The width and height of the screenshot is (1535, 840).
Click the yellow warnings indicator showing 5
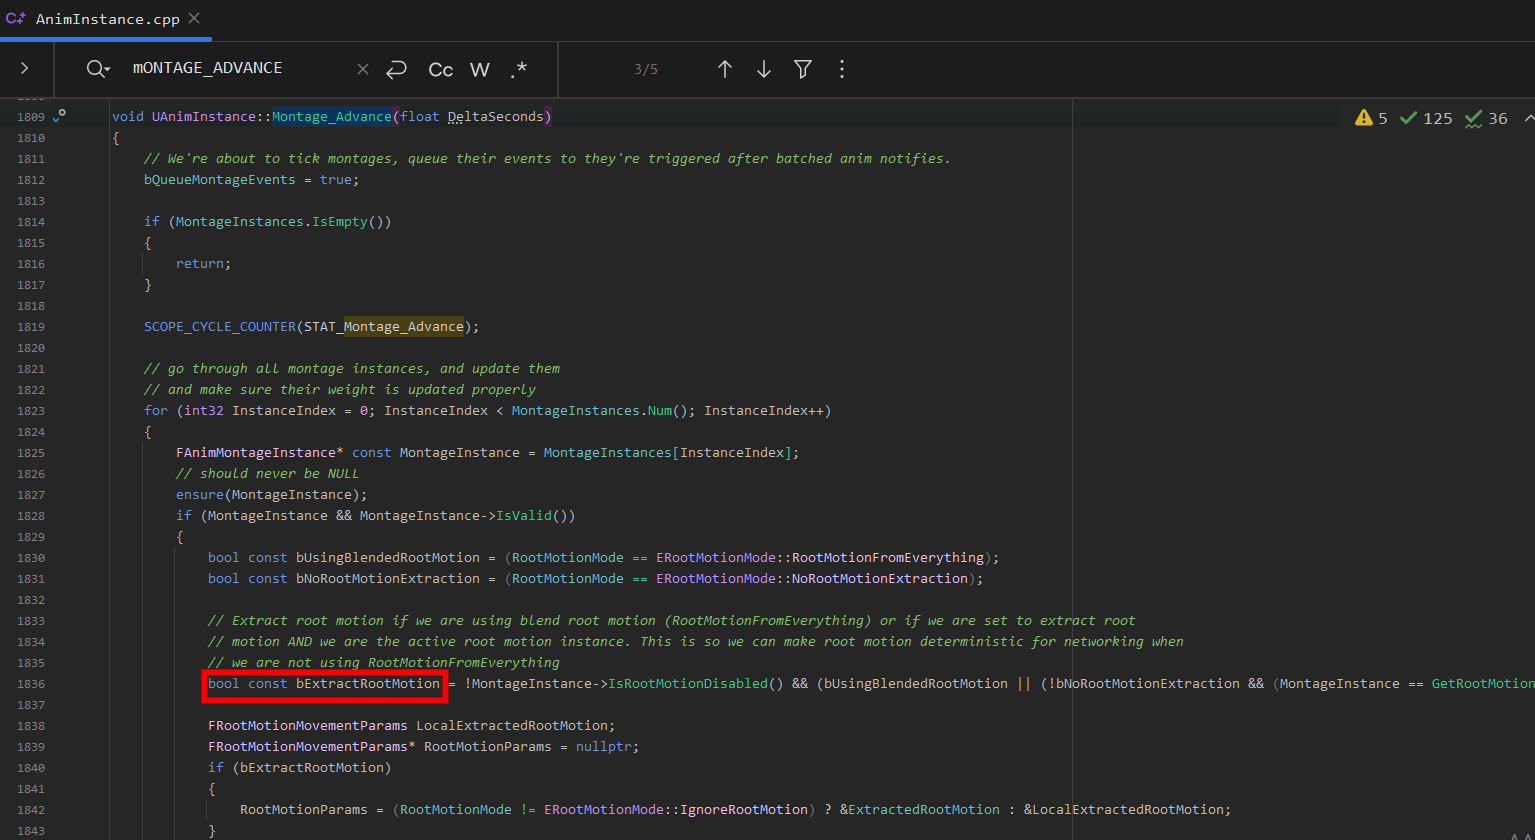(x=1371, y=118)
